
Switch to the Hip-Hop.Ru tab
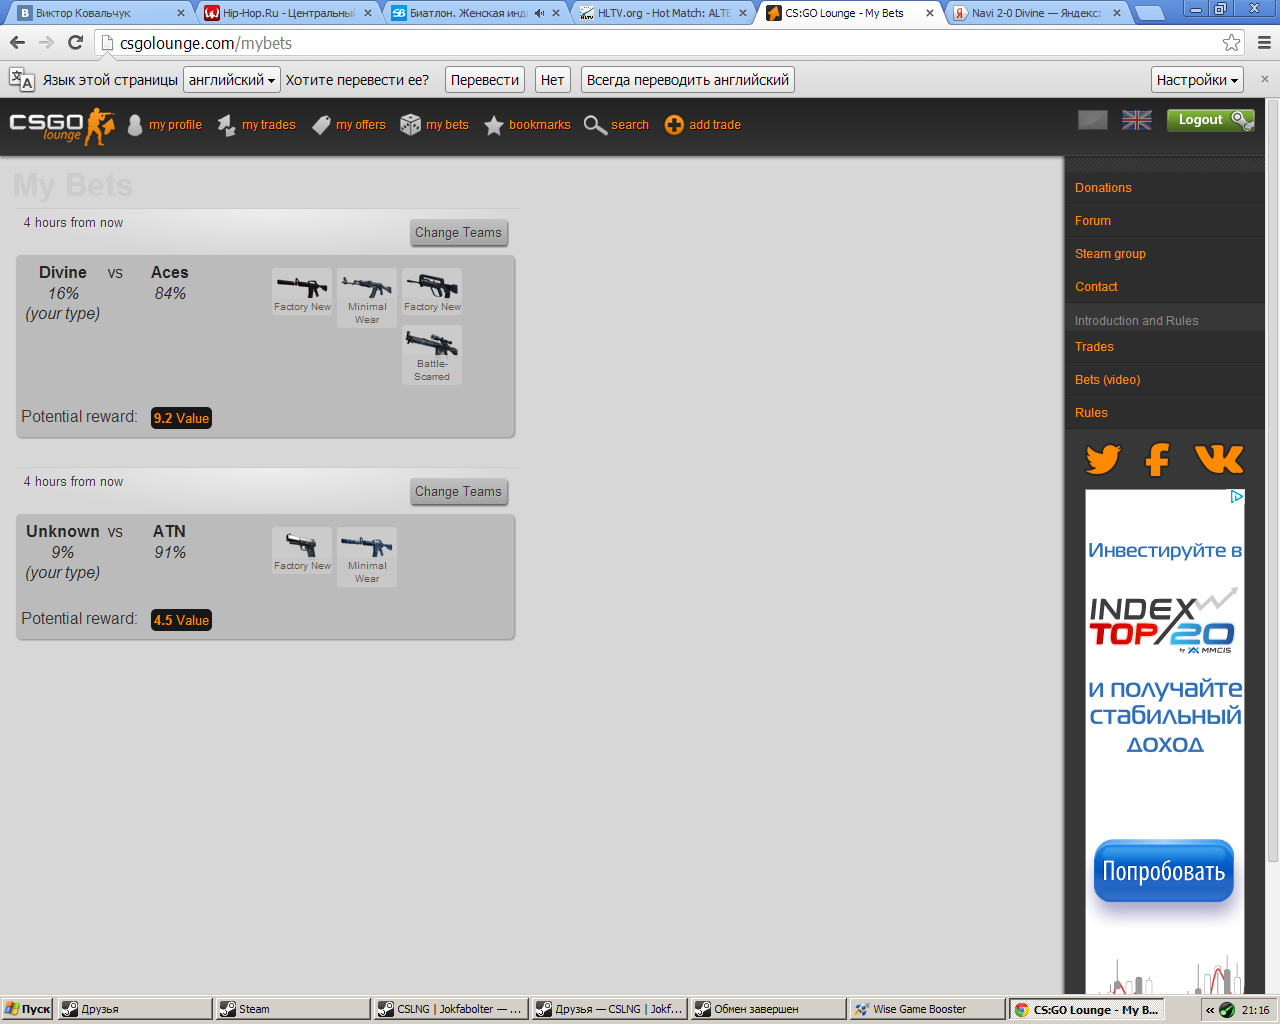[288, 13]
